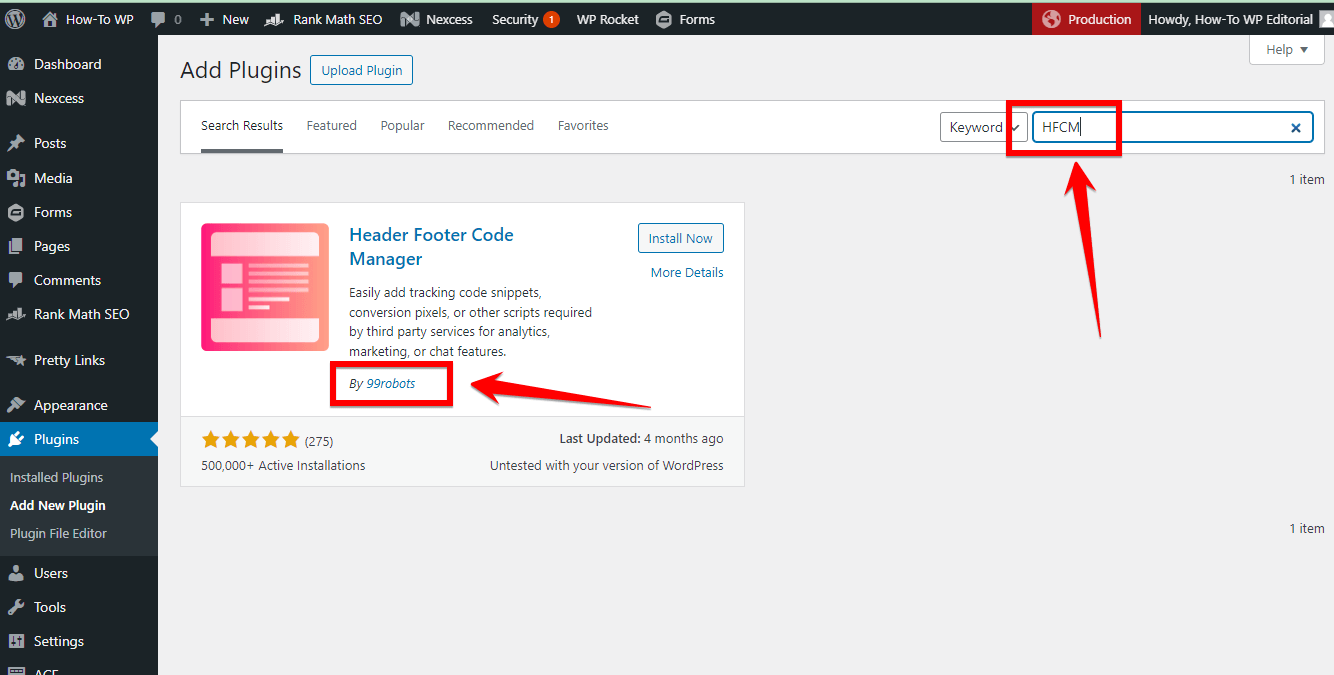Open Pretty Links in the sidebar

[x=69, y=360]
